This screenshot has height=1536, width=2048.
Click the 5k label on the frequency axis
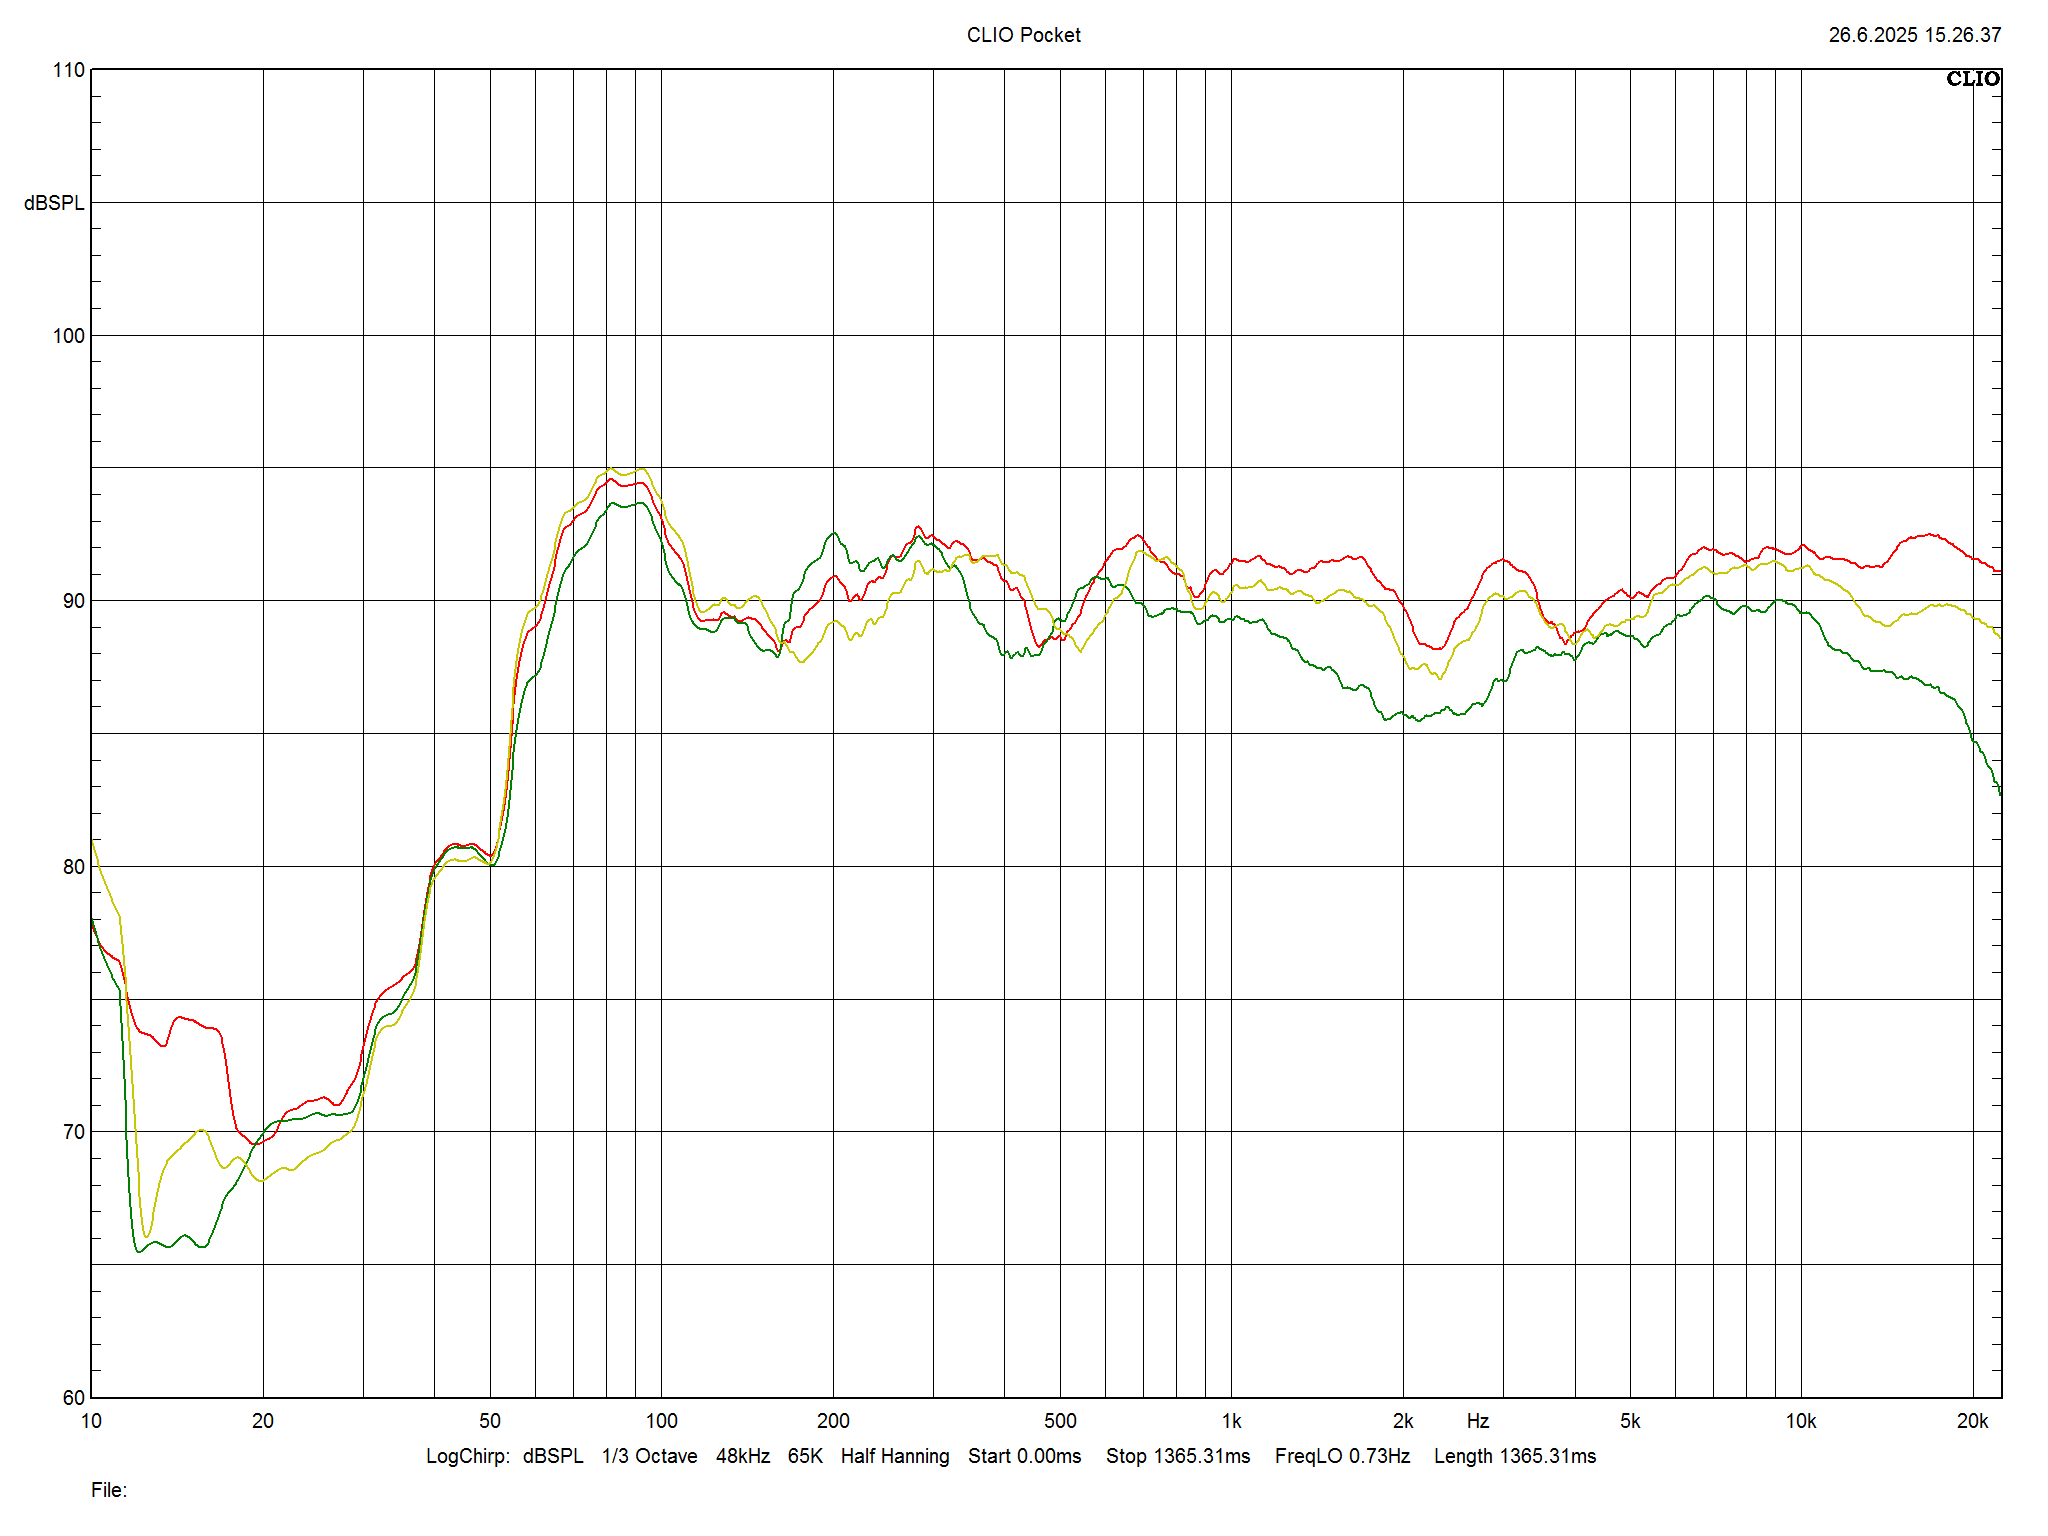click(x=1630, y=1421)
